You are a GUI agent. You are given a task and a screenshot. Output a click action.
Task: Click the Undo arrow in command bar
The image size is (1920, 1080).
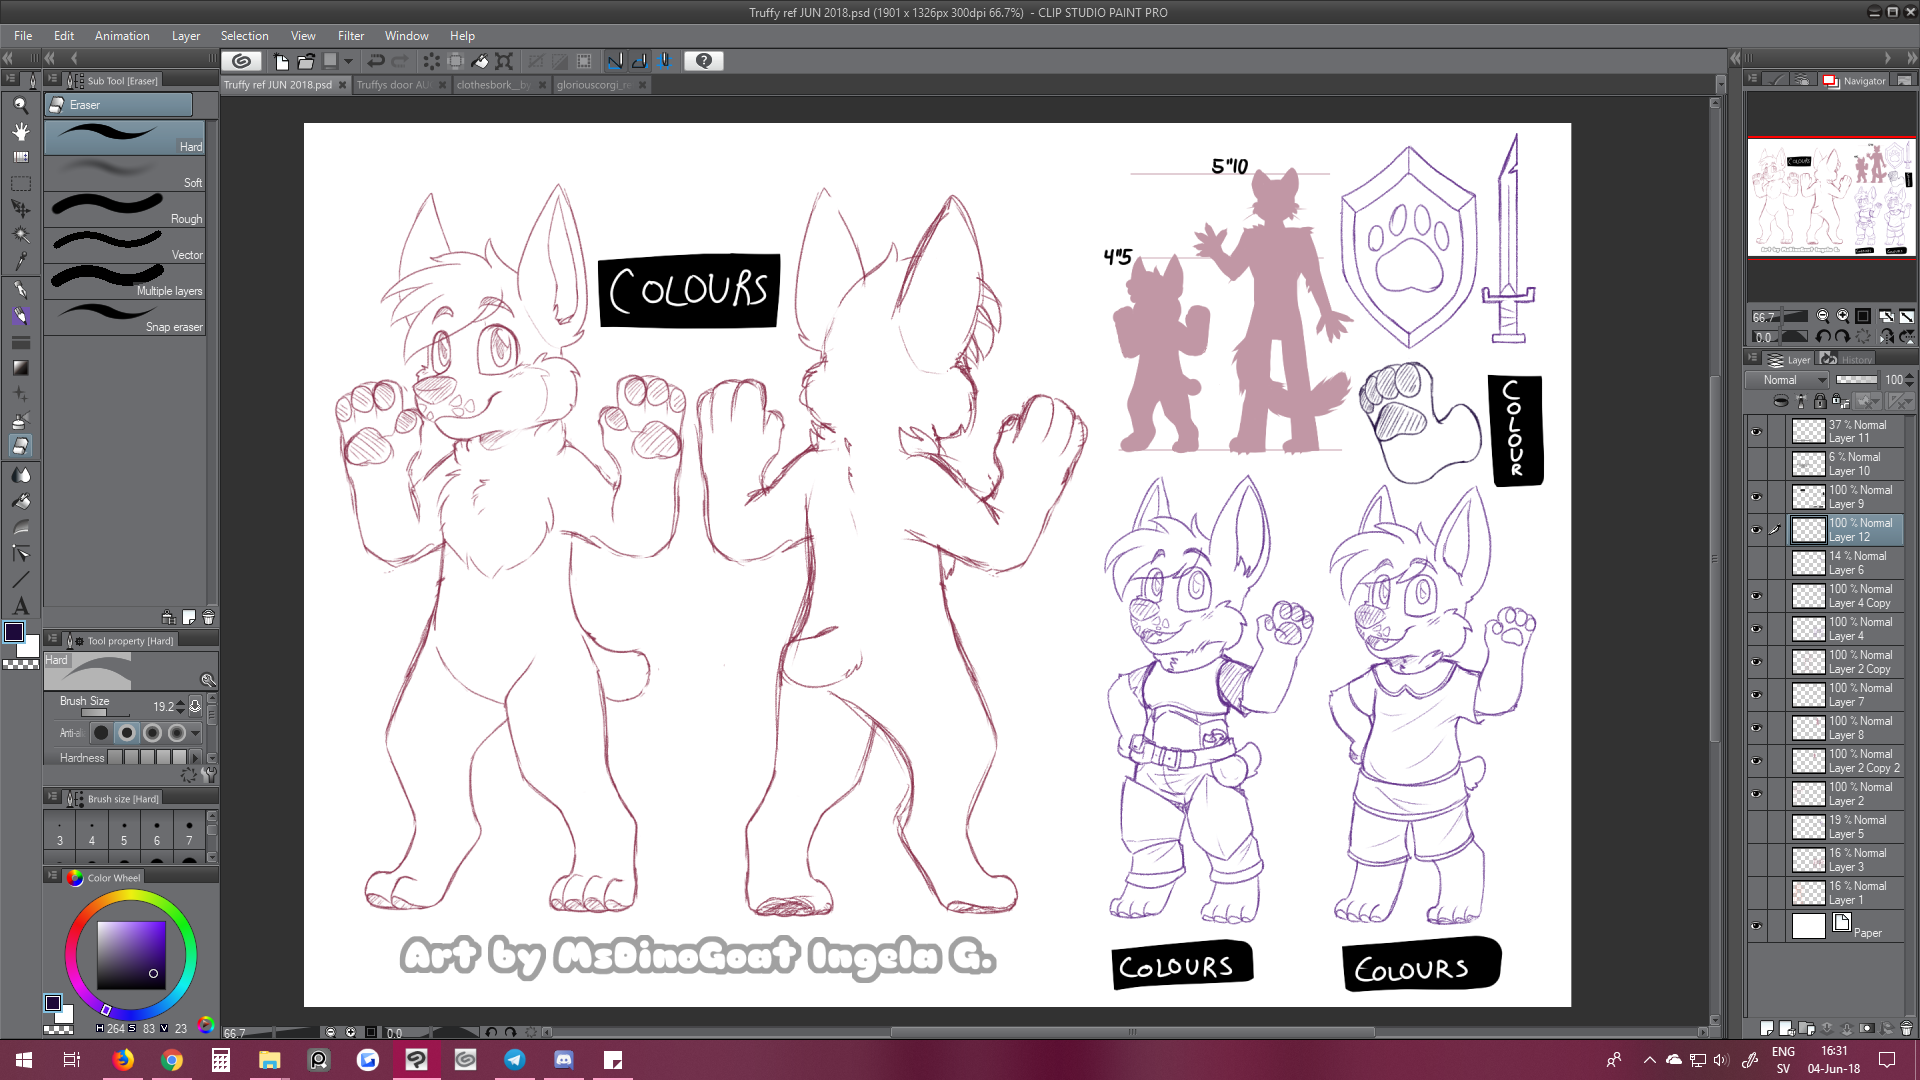(376, 61)
